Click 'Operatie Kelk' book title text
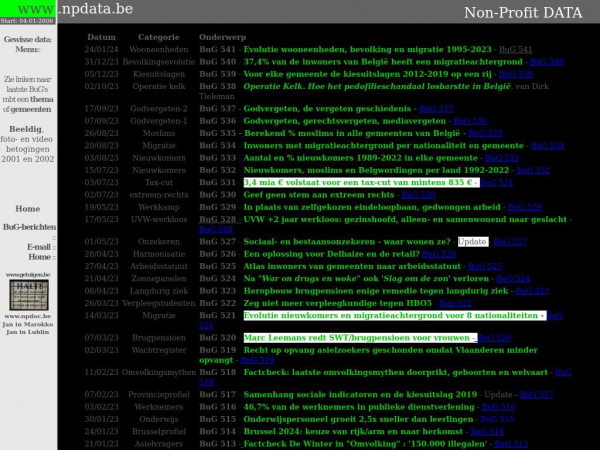Image resolution: width=600 pixels, height=450 pixels. (x=377, y=86)
